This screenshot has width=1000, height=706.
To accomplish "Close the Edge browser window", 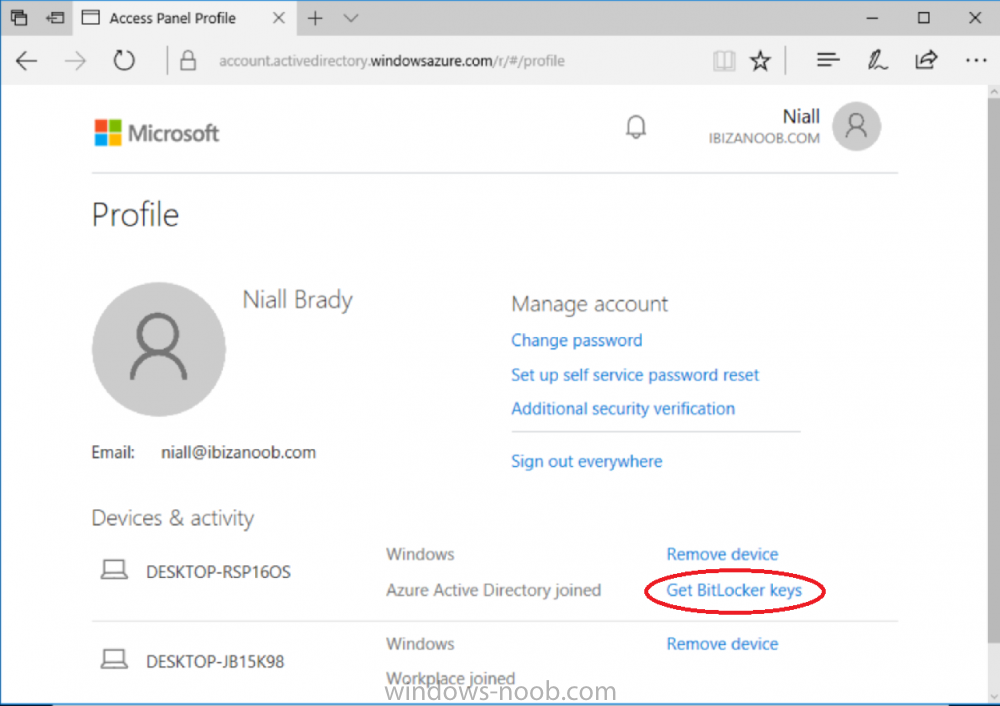I will tap(974, 18).
